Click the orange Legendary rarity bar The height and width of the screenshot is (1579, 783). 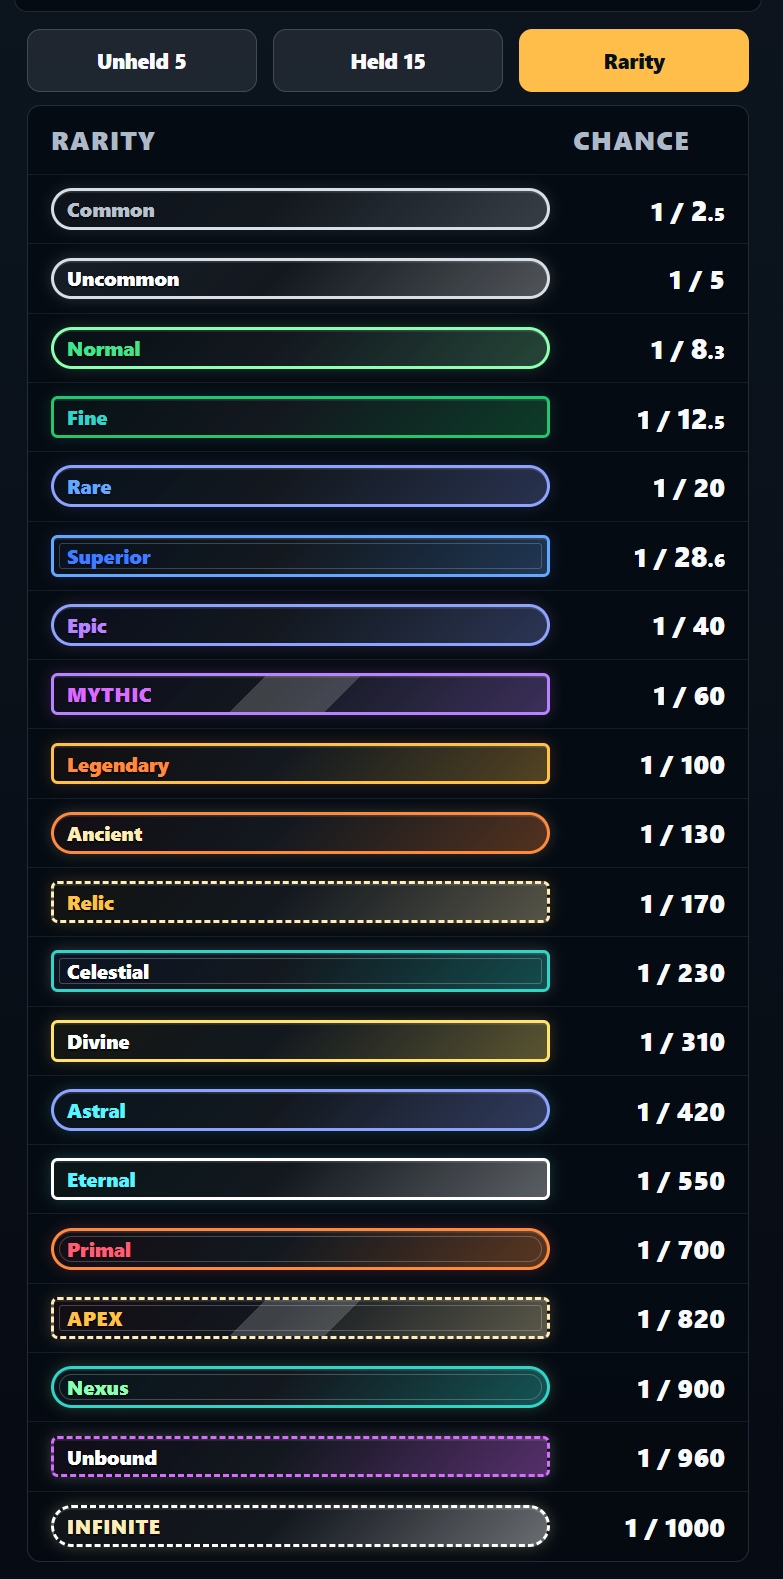pyautogui.click(x=300, y=764)
